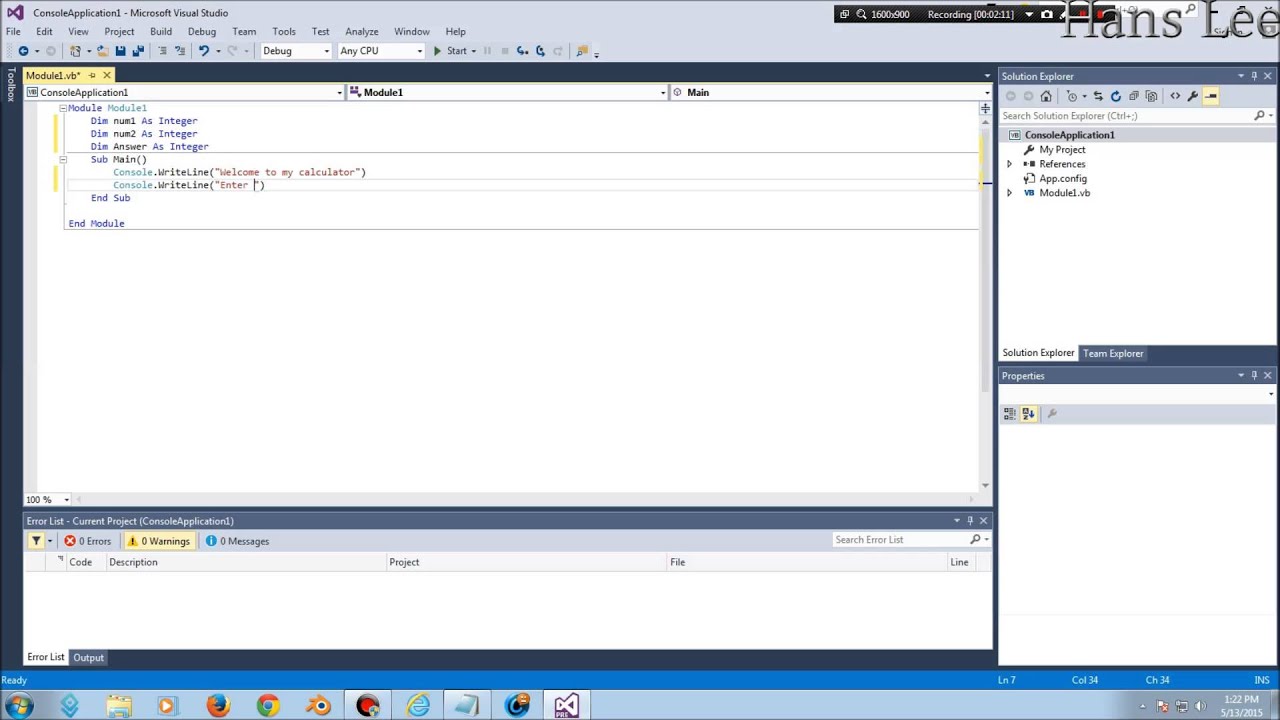Comment out selected lines icon

pos(163,51)
